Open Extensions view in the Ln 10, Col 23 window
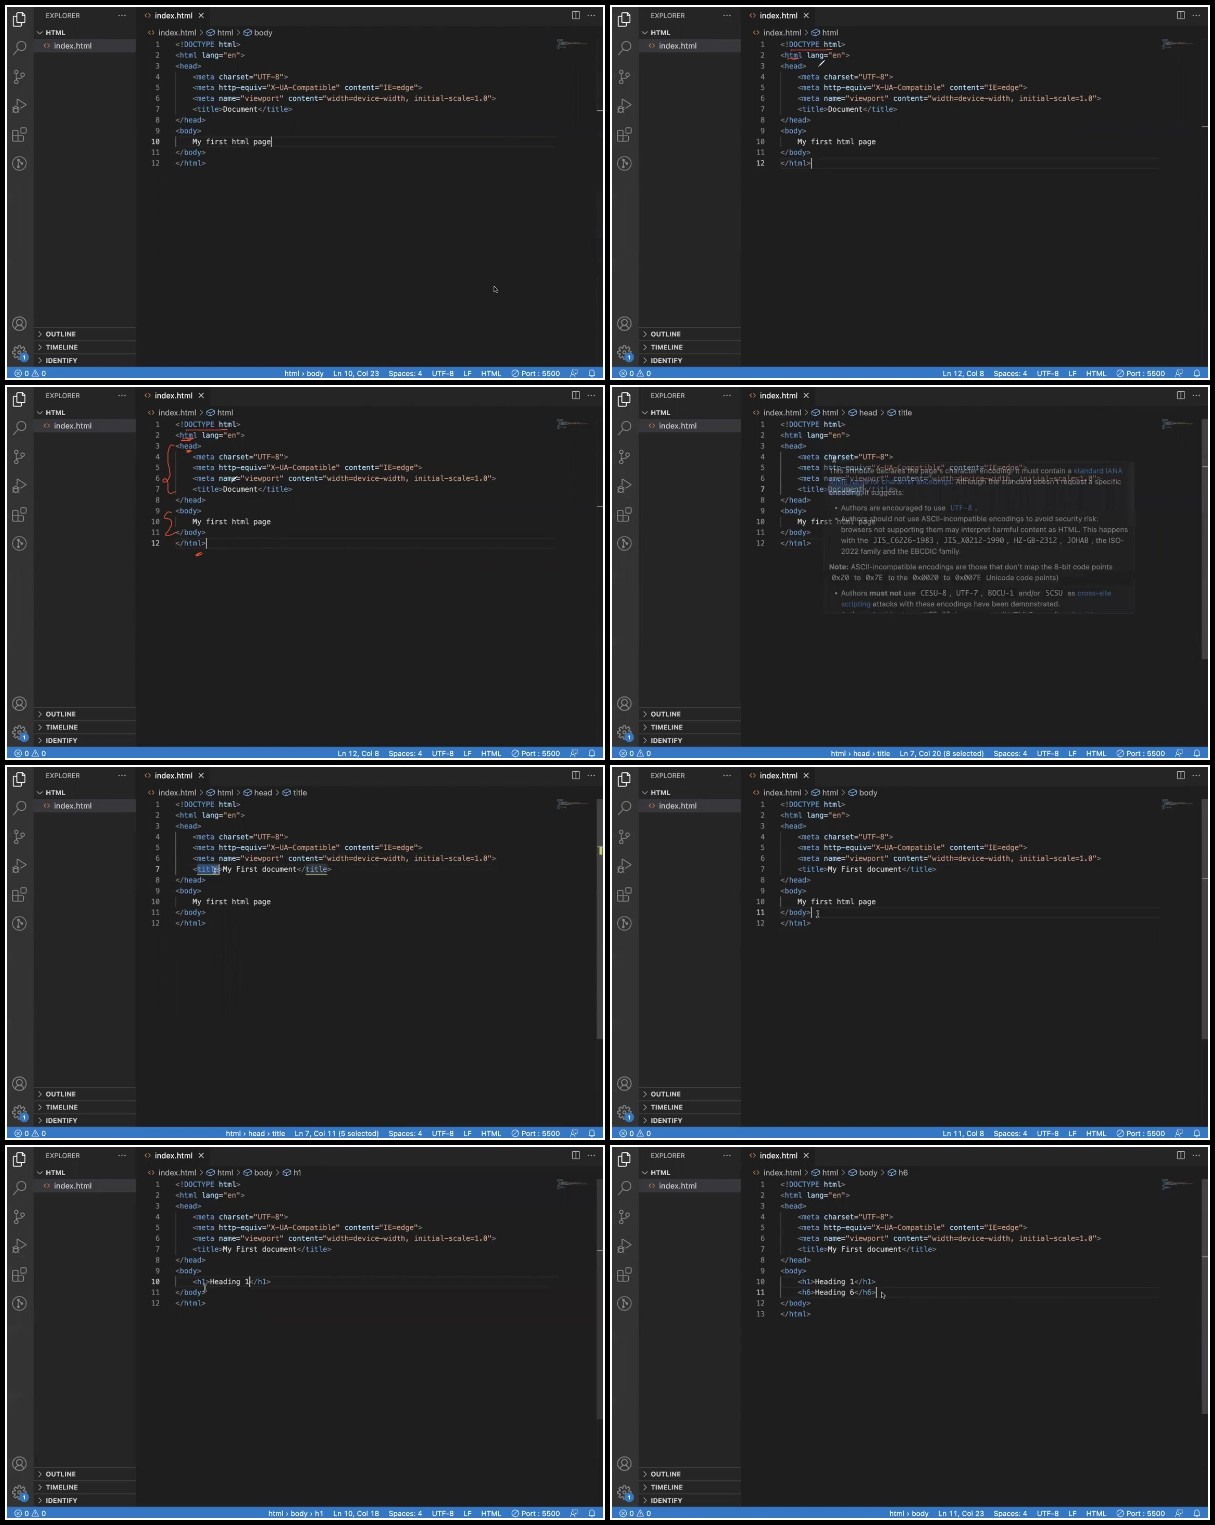 click(x=19, y=134)
